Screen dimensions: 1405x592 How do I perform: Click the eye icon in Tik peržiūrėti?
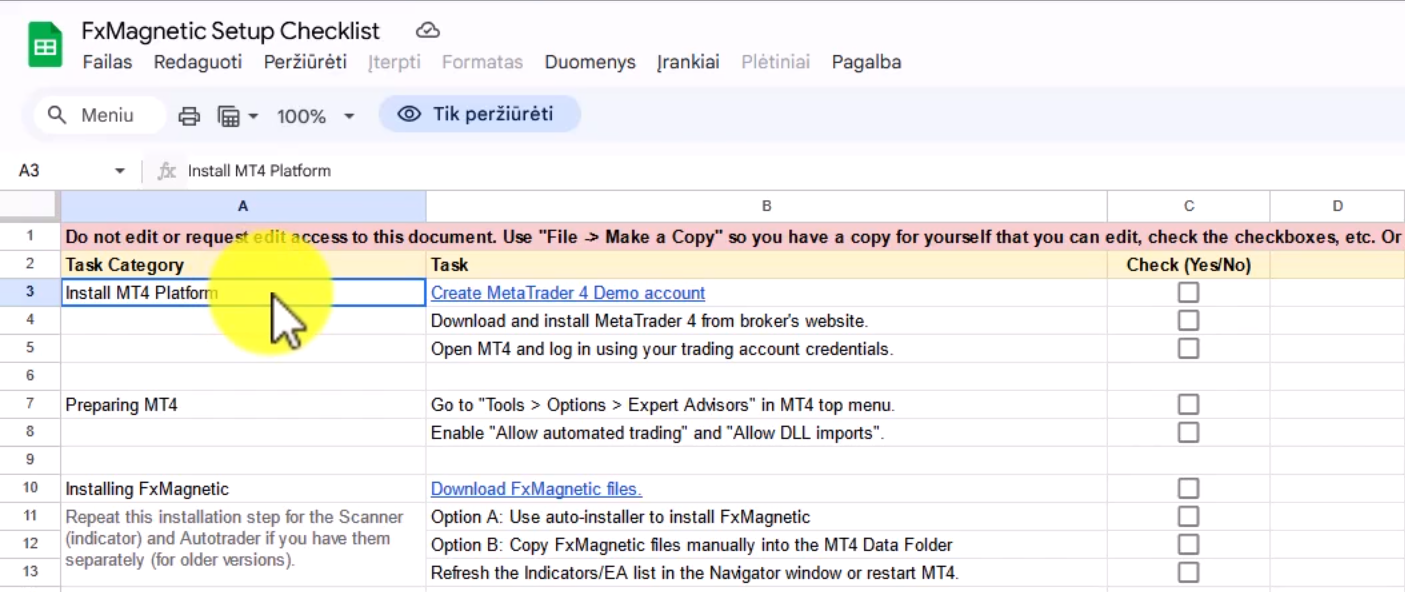(409, 114)
